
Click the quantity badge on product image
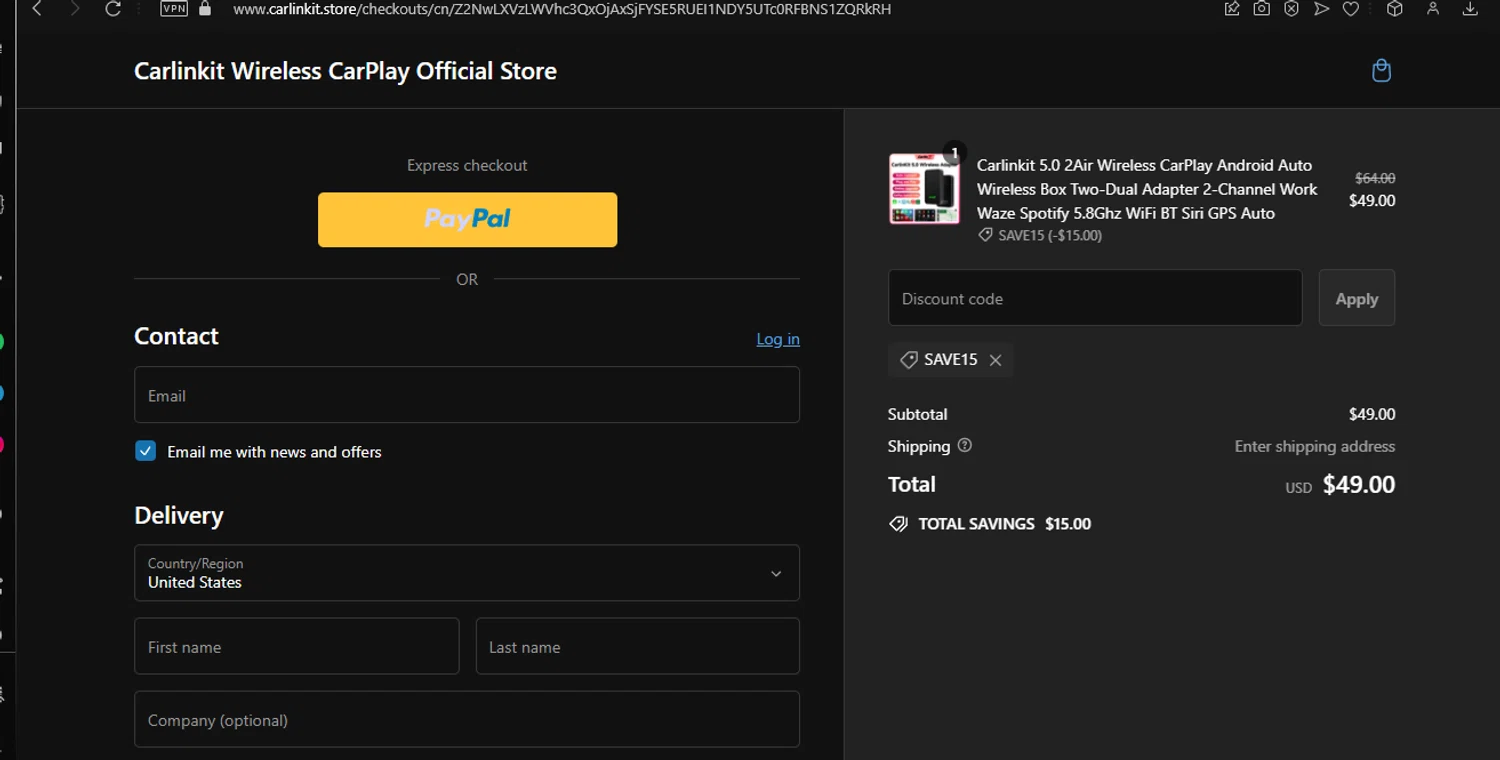[954, 153]
